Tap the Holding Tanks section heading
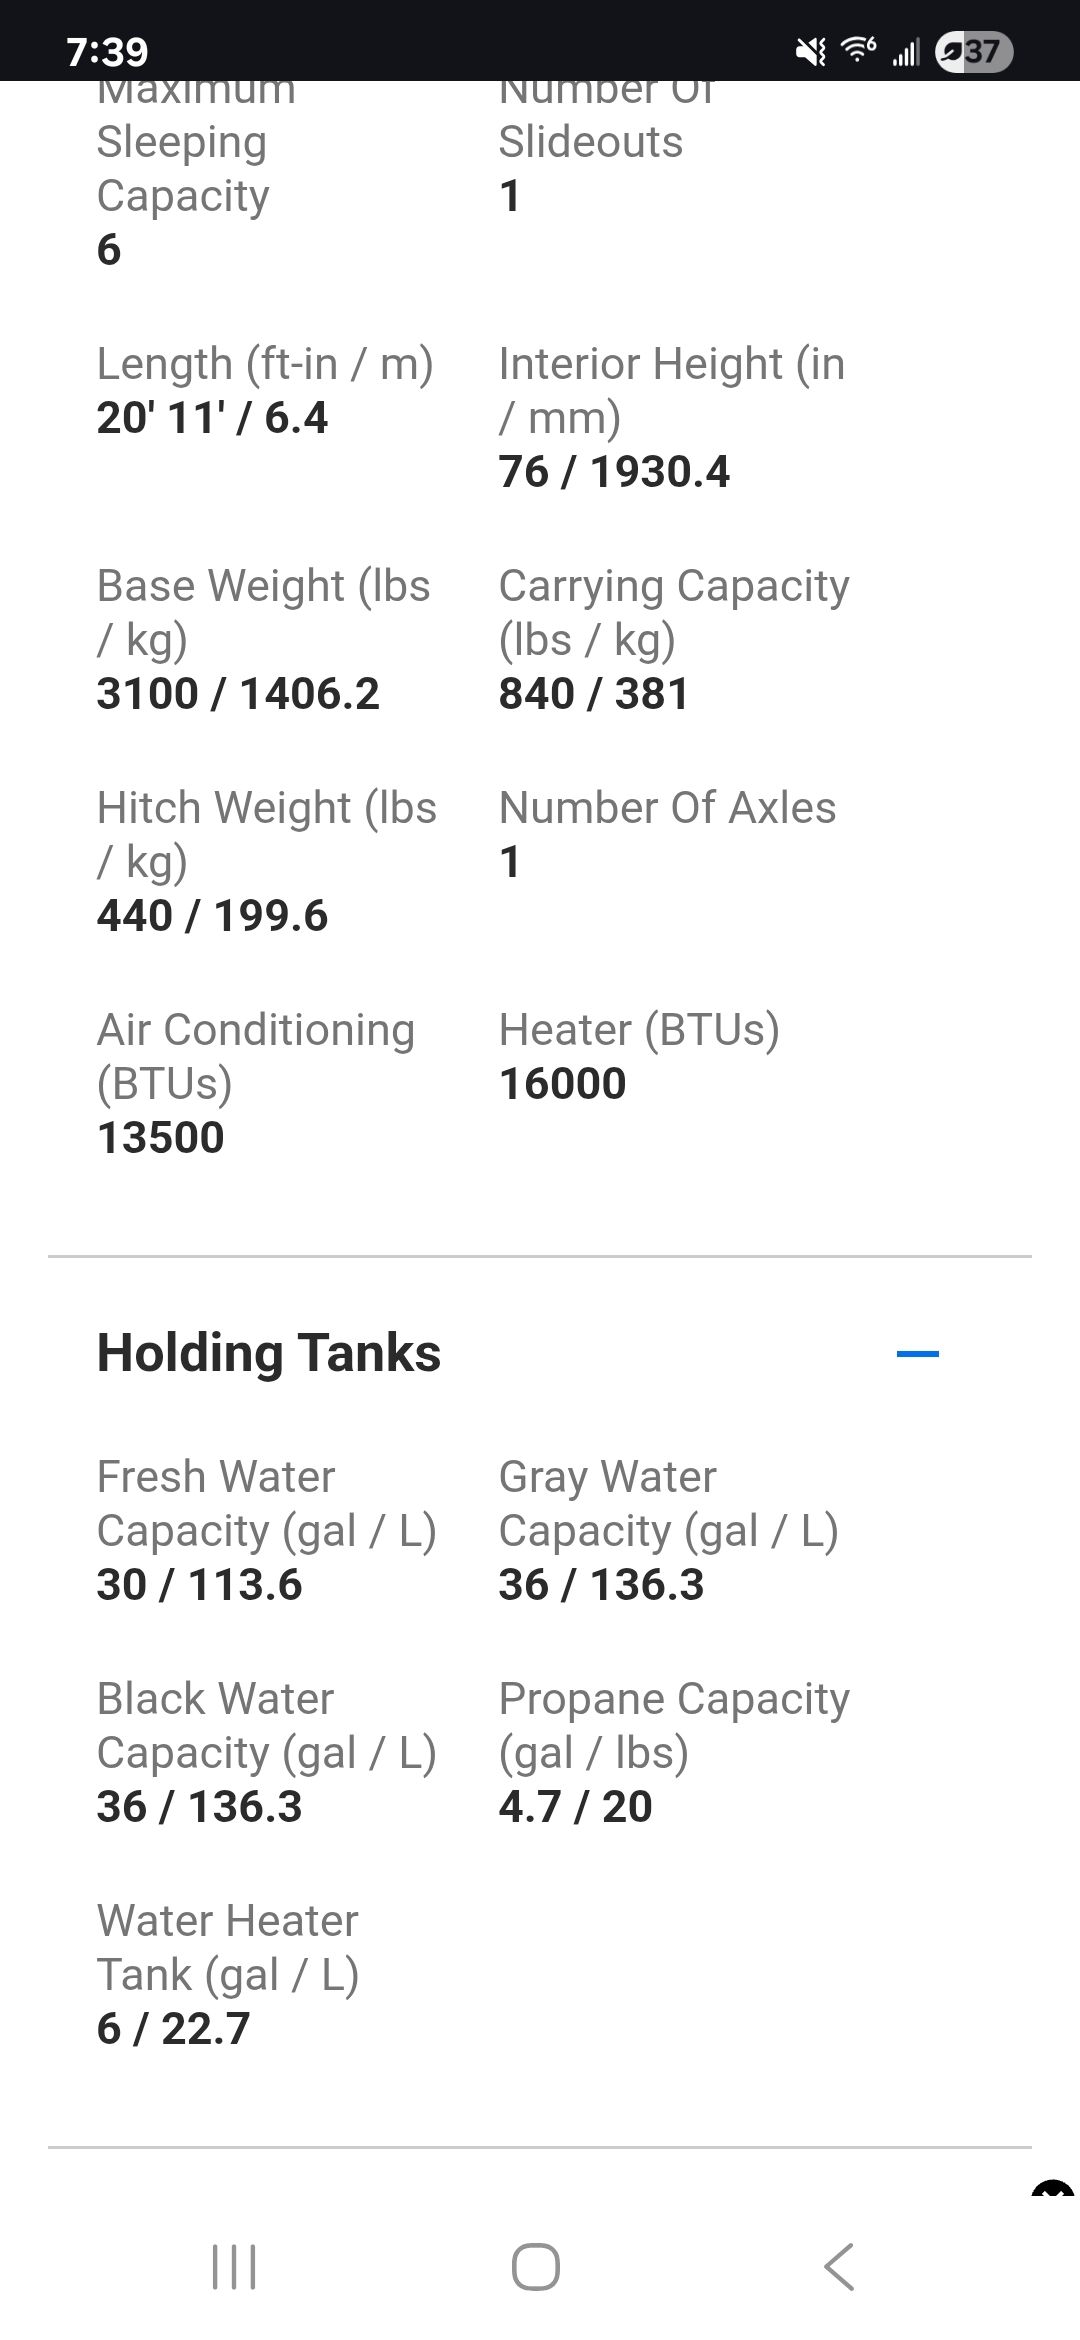Viewport: 1080px width, 2340px height. 269,1353
